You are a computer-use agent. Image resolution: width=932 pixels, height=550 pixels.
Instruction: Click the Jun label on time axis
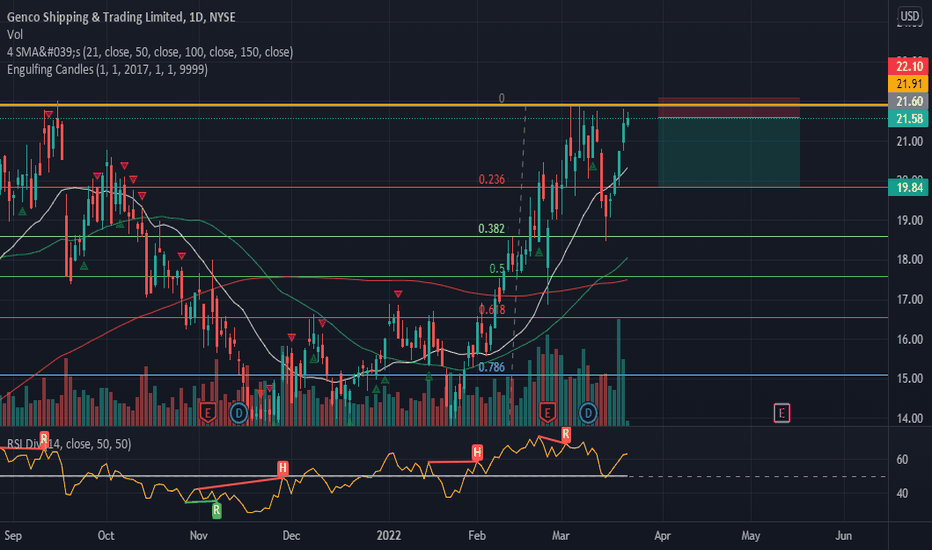(x=843, y=536)
